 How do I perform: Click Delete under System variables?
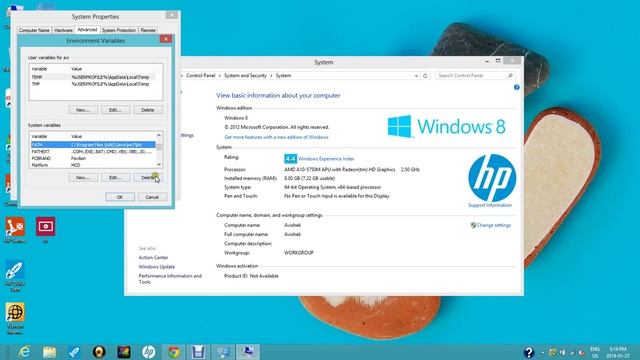(148, 178)
